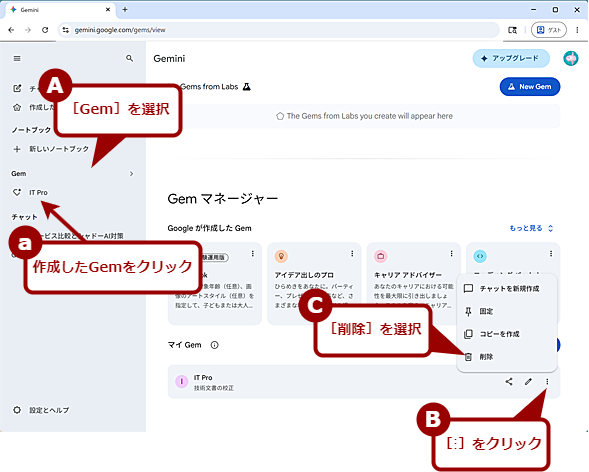Click the sidebar search icon

click(130, 58)
